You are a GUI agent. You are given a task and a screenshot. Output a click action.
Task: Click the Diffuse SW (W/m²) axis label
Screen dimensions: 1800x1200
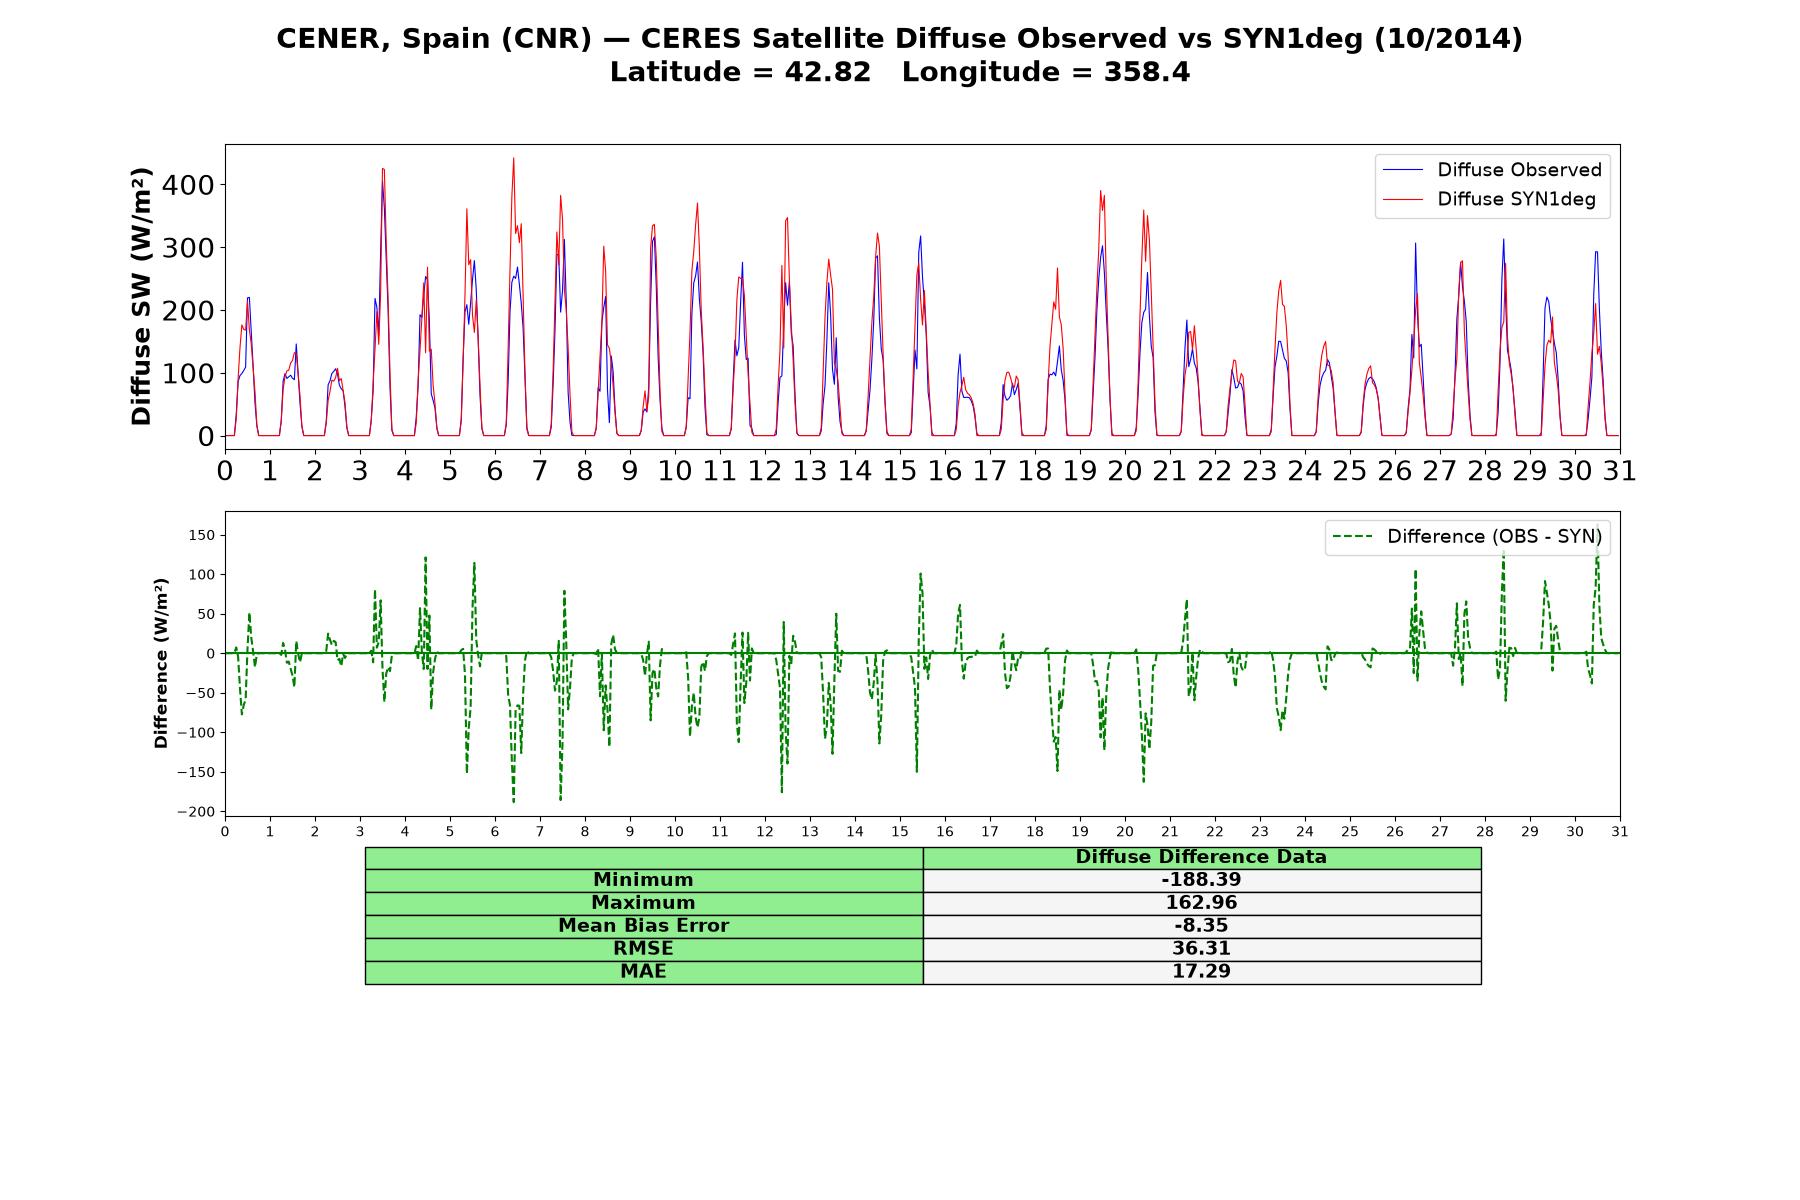142,297
